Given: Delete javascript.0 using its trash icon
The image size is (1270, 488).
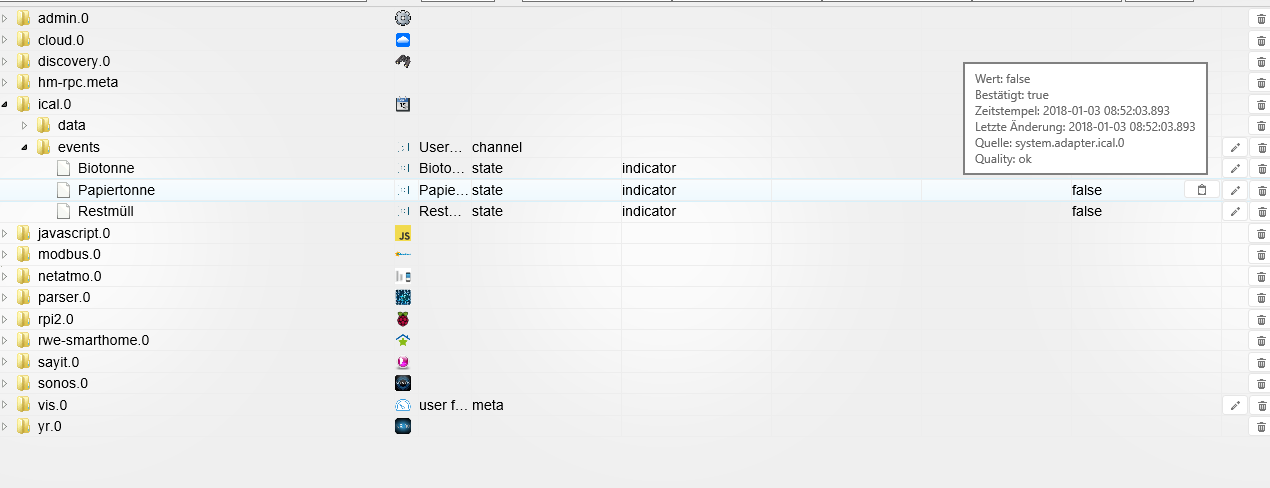Looking at the screenshot, I should click(1261, 233).
